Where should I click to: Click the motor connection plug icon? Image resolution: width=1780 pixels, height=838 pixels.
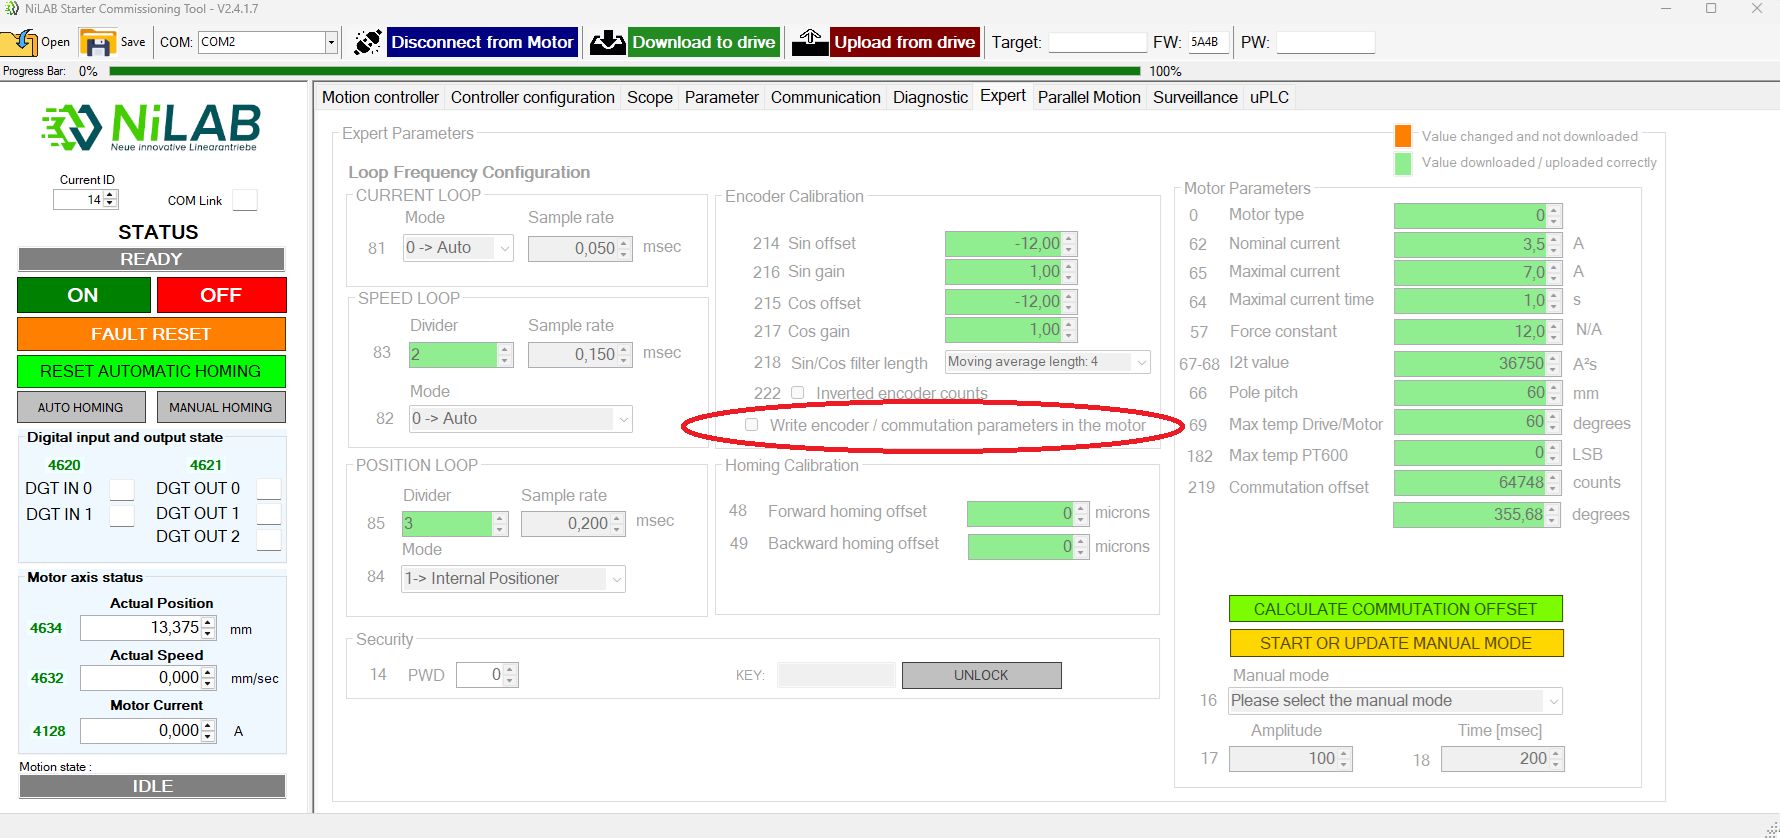[367, 42]
